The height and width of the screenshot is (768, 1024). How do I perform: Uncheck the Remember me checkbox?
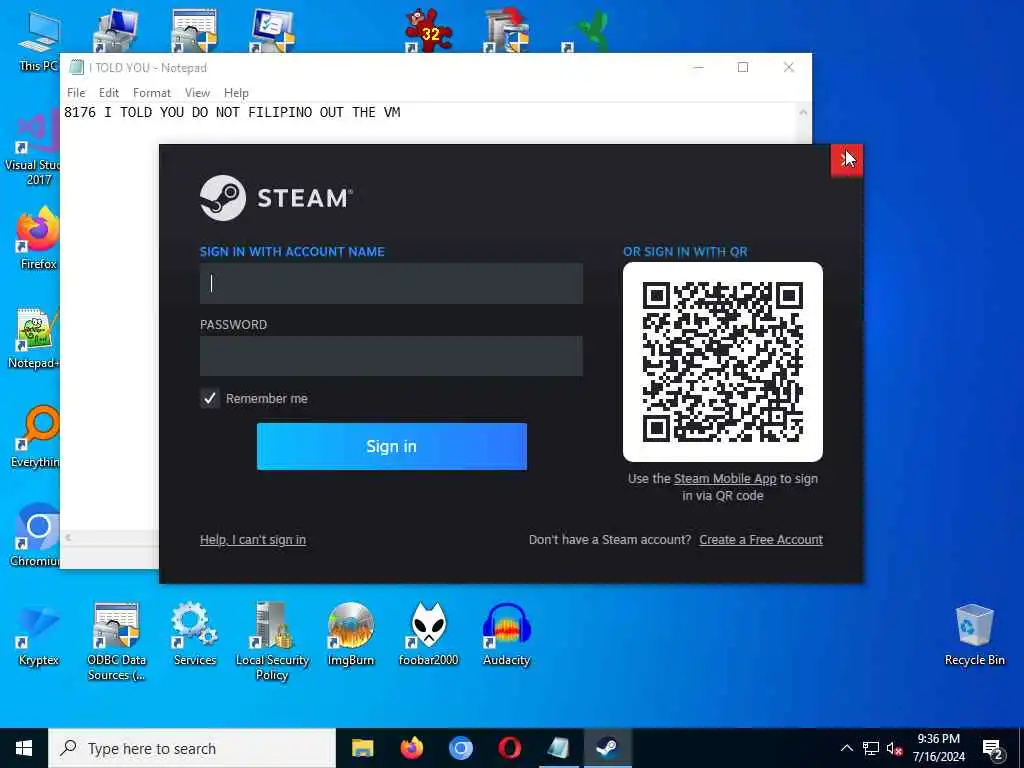pyautogui.click(x=210, y=398)
